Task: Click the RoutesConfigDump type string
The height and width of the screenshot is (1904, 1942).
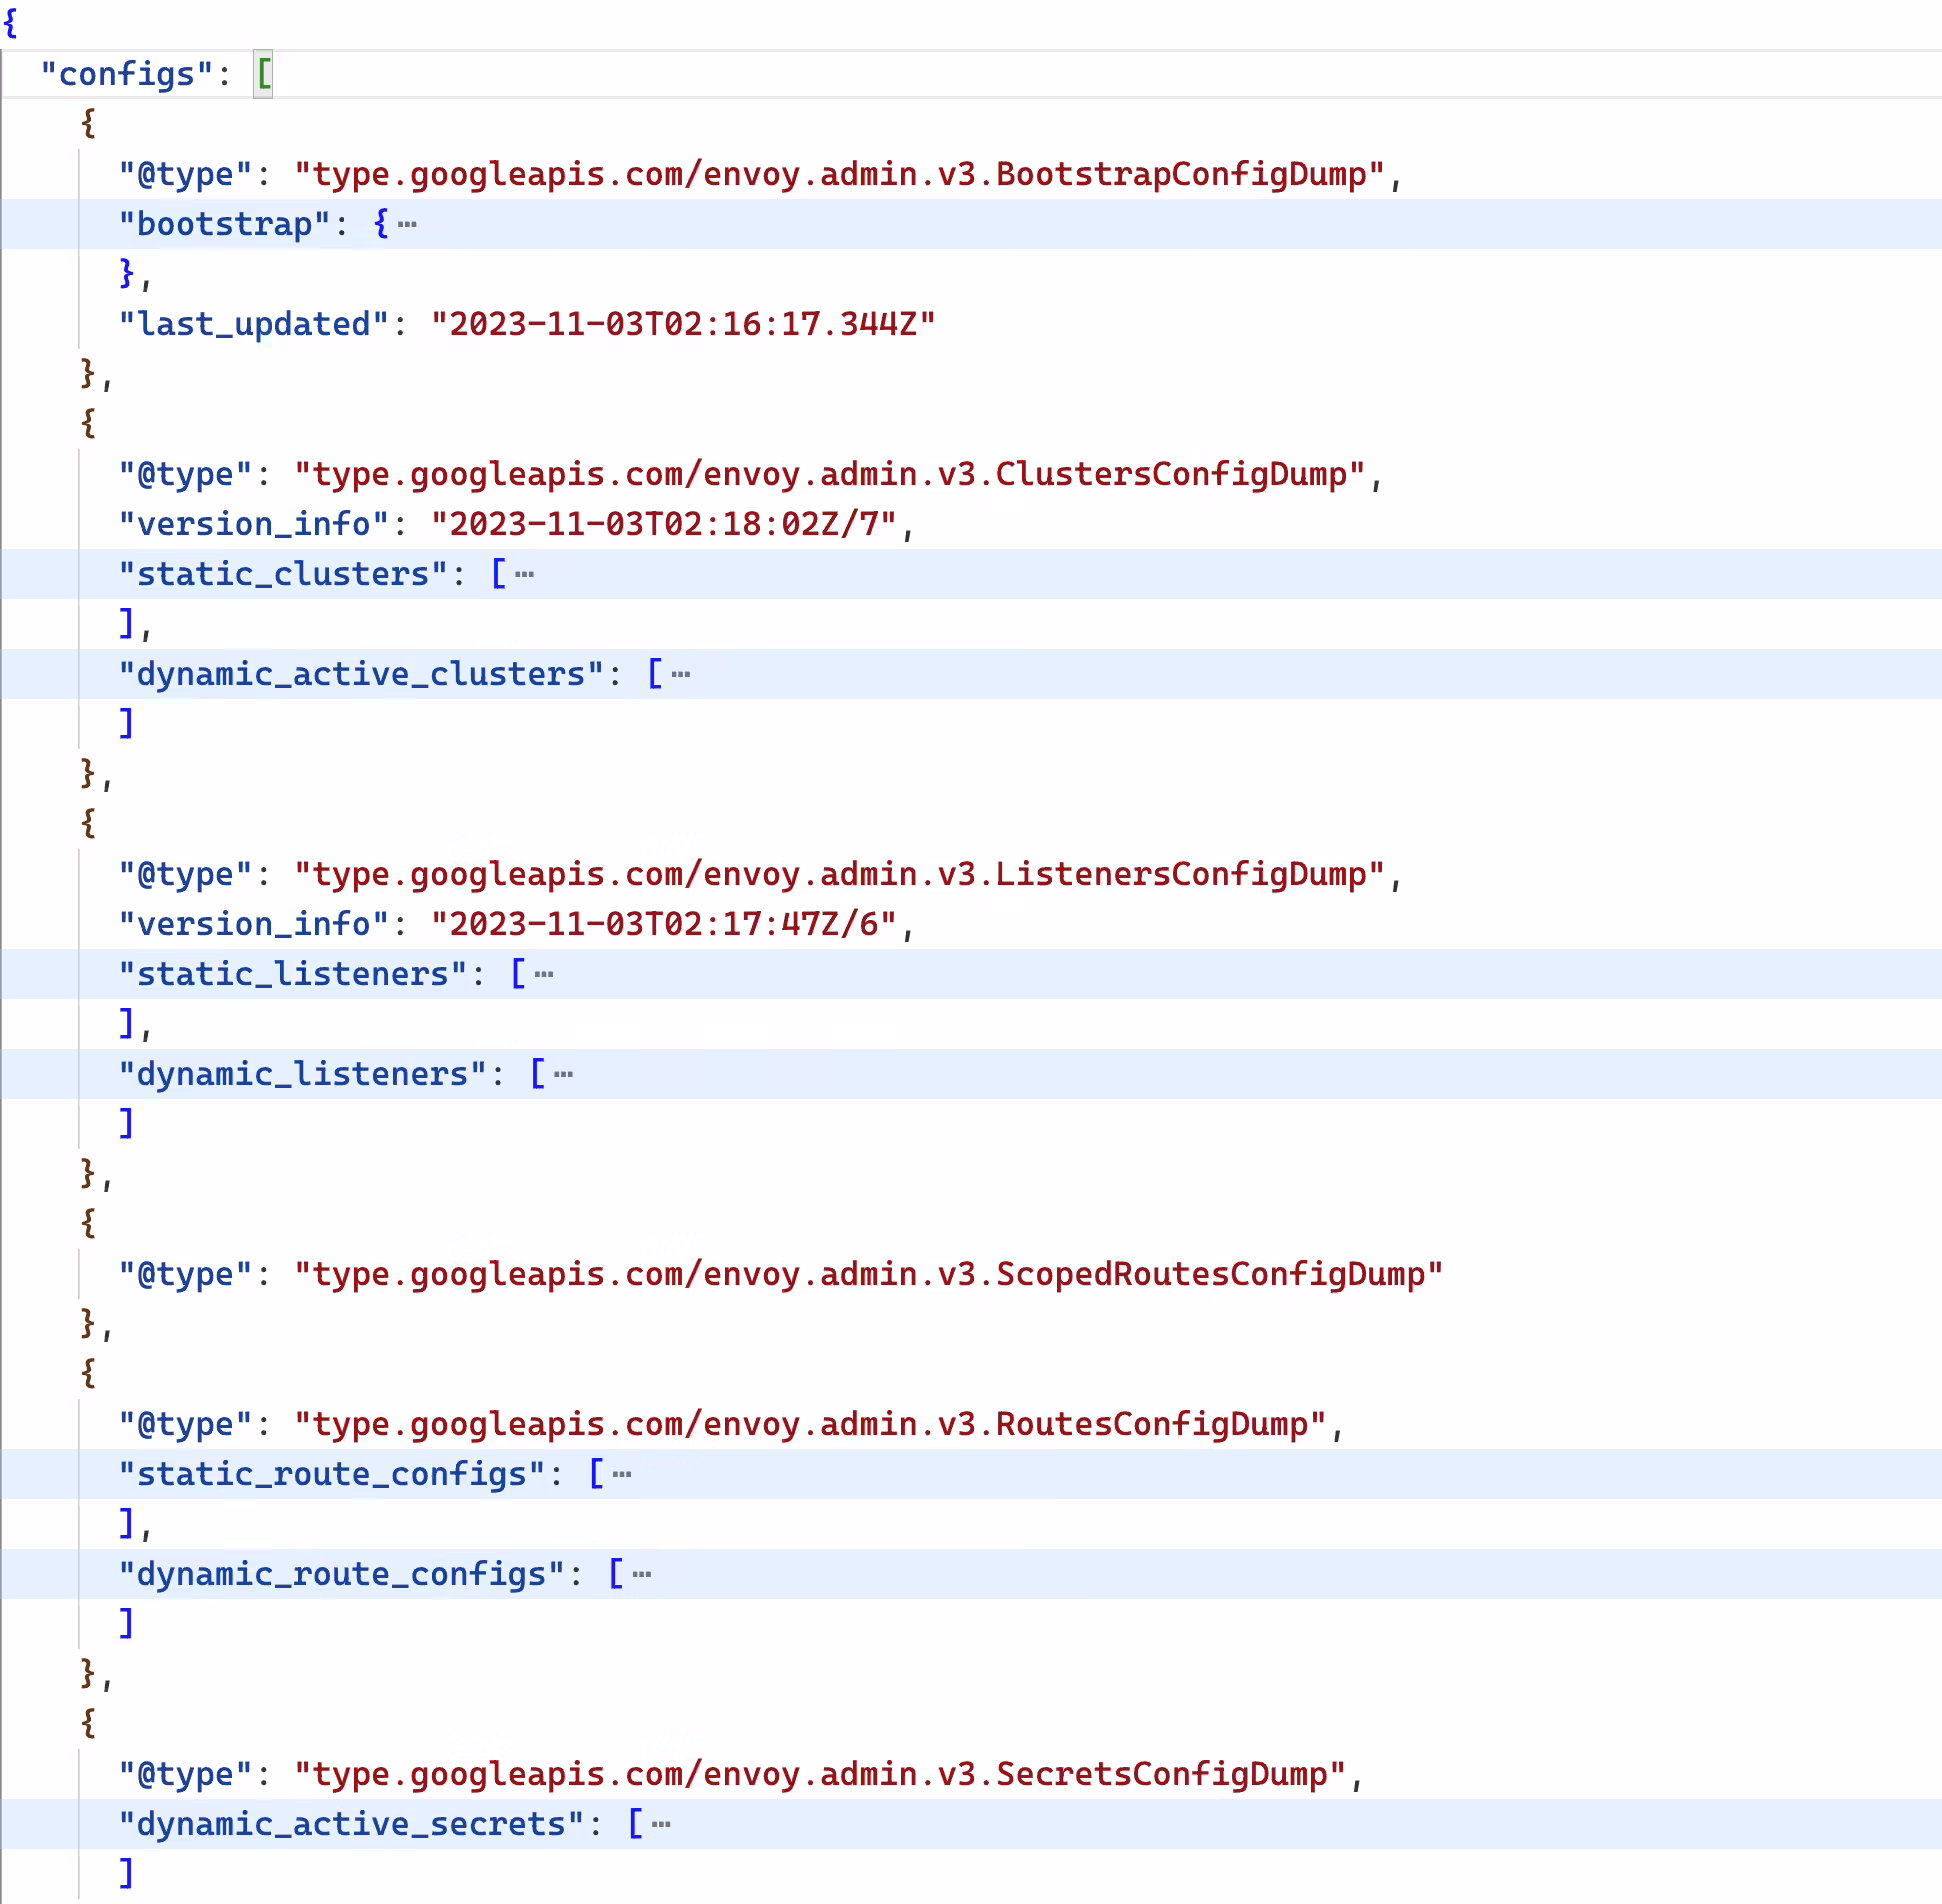Action: click(811, 1425)
